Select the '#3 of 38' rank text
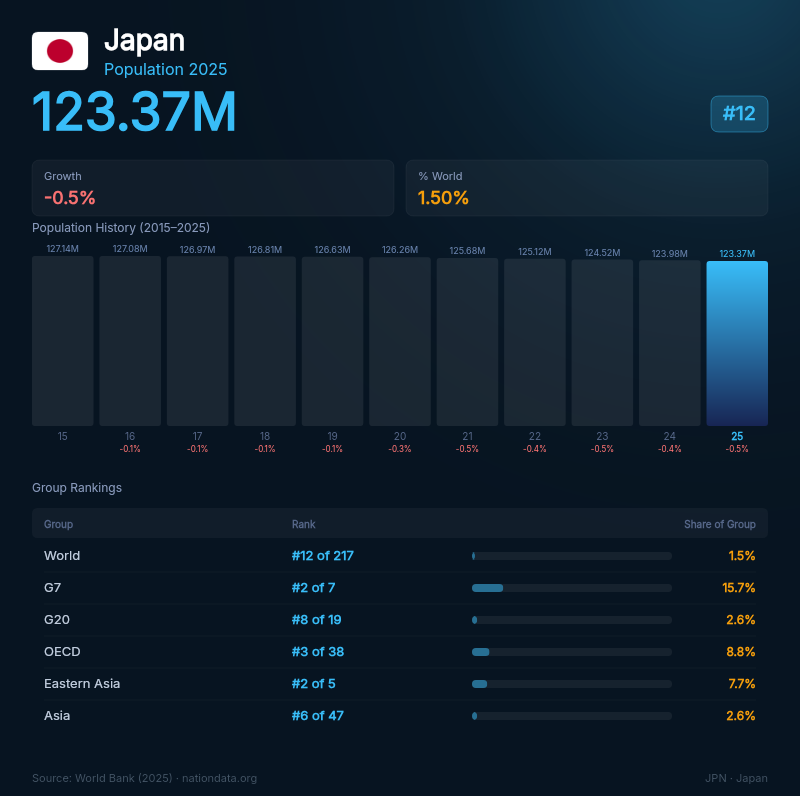Screen dimensions: 800x796 [318, 652]
